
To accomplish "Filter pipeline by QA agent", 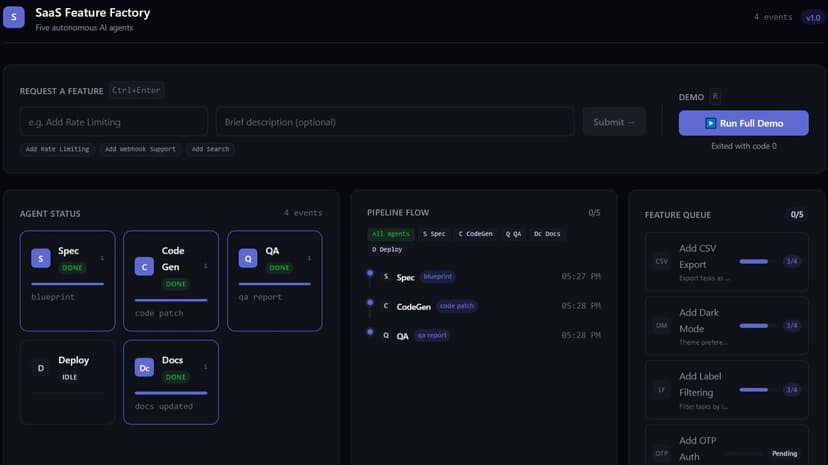I will 513,234.
